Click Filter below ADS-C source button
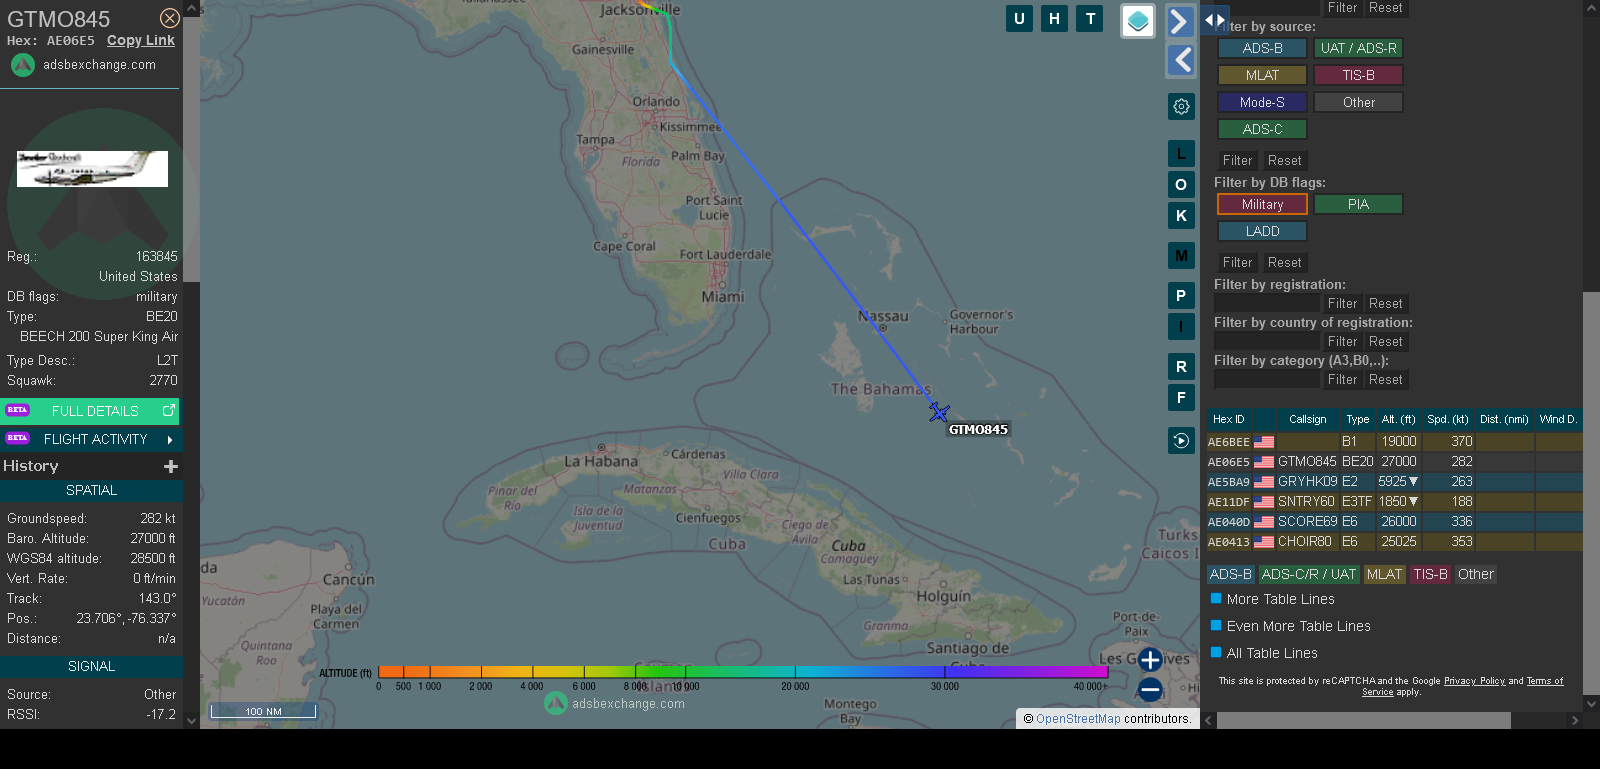1600x769 pixels. pos(1237,161)
